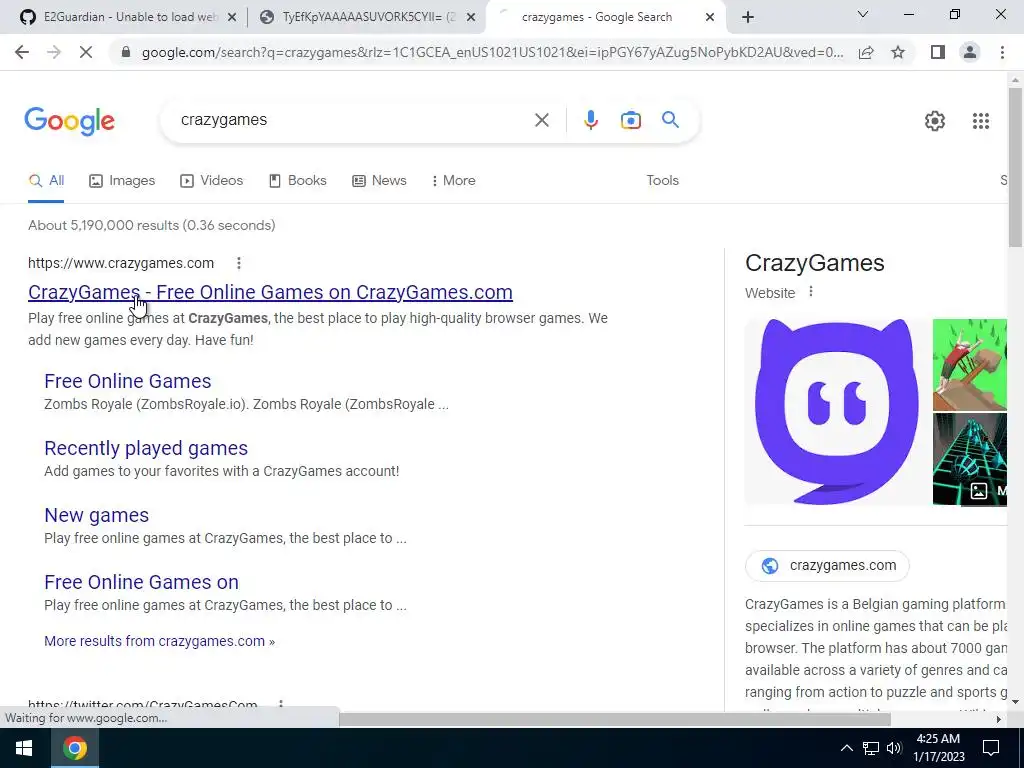Viewport: 1024px width, 768px height.
Task: Click the https://www.crazygames.com URL text
Action: (121, 263)
